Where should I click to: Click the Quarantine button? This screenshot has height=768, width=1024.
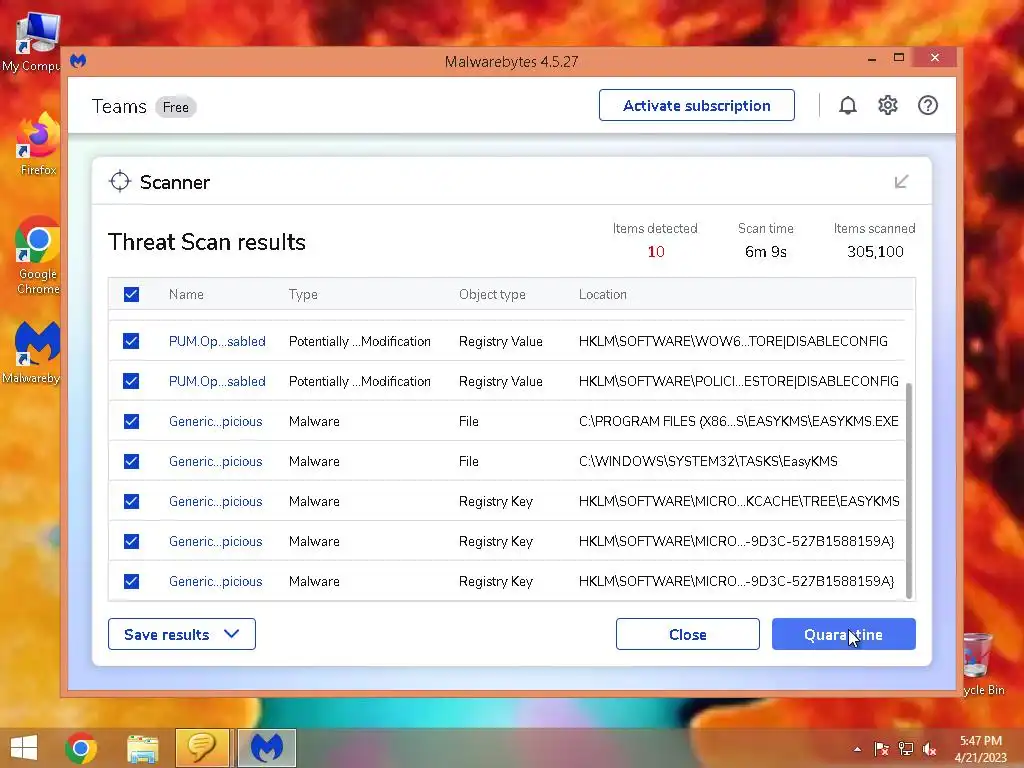[x=843, y=634]
